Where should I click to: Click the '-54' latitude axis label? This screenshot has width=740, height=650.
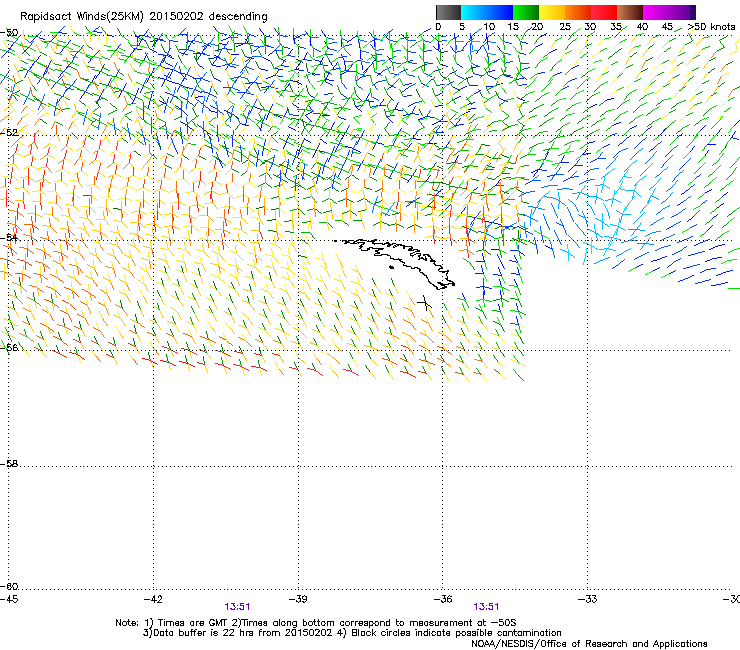(x=9, y=237)
